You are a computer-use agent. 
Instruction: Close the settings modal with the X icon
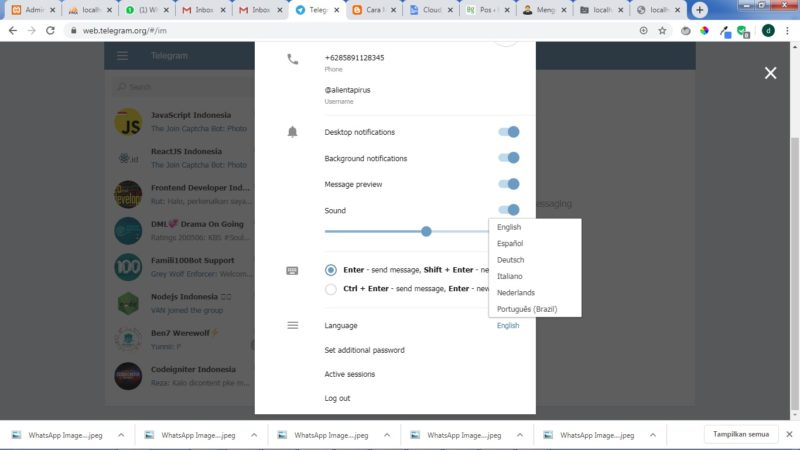(x=770, y=73)
